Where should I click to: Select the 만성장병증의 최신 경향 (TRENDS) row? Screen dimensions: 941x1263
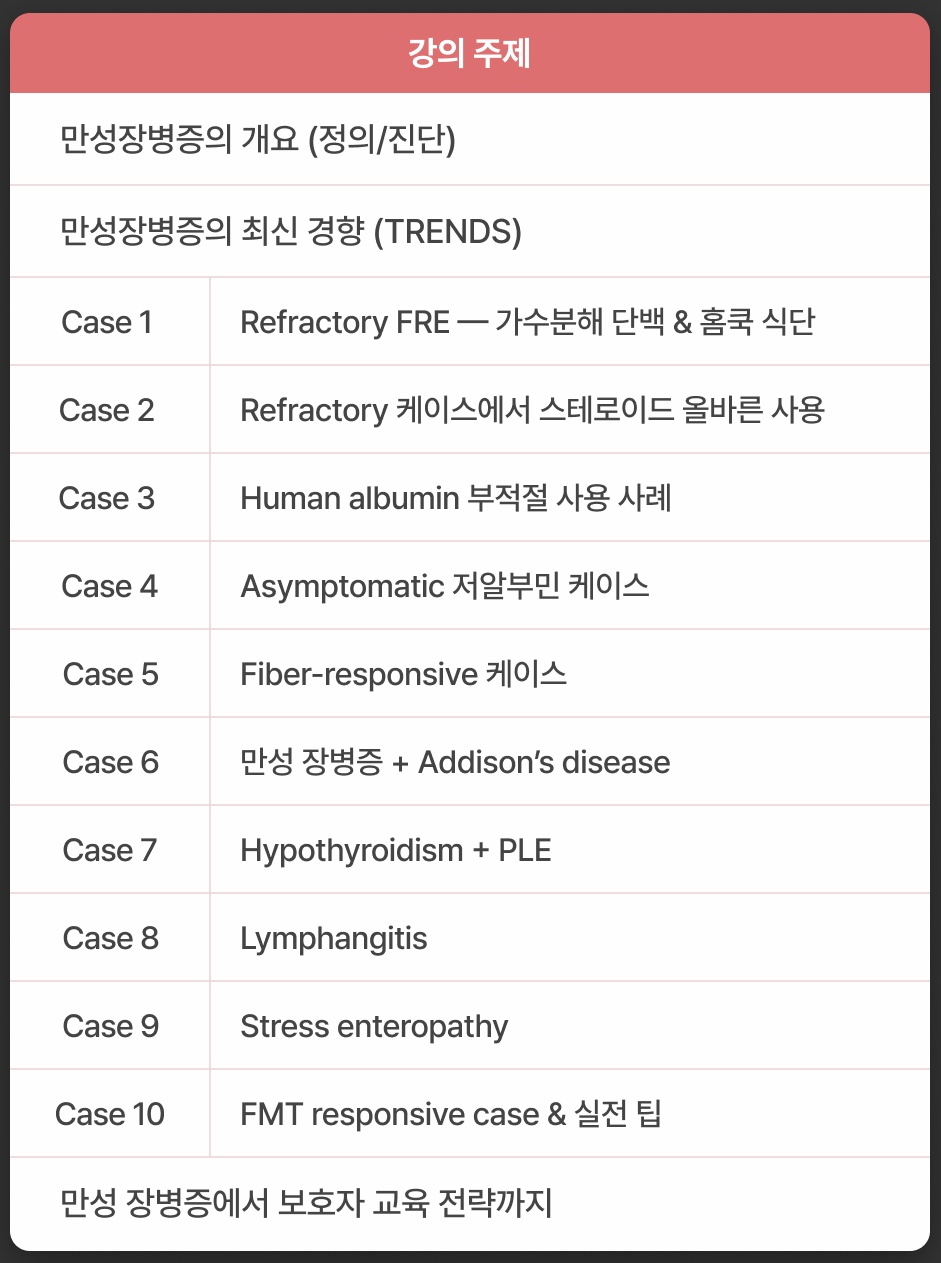coord(291,232)
